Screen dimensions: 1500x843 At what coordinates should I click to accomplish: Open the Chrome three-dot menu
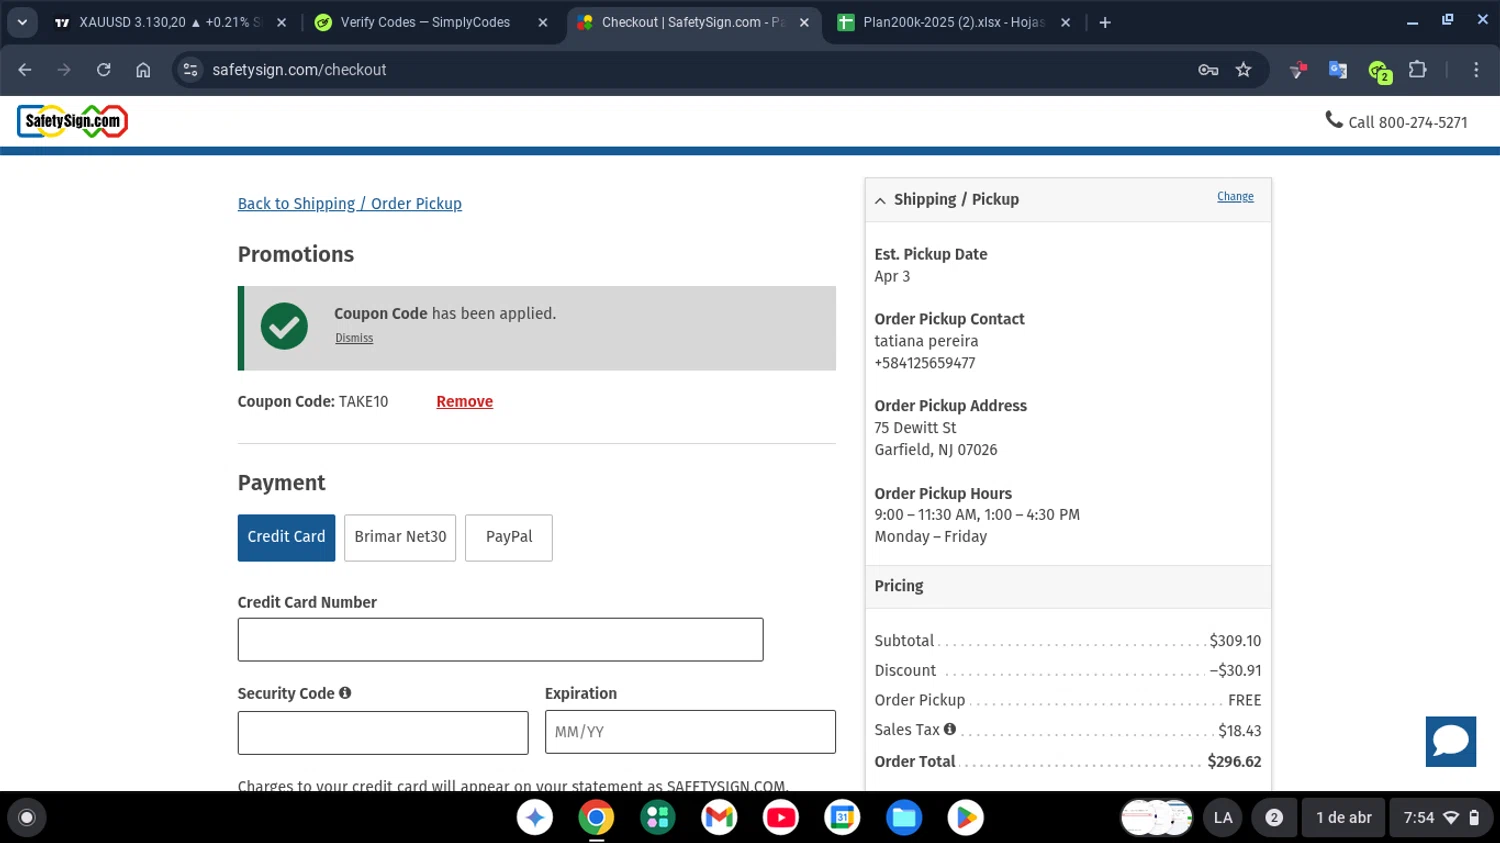(1476, 70)
